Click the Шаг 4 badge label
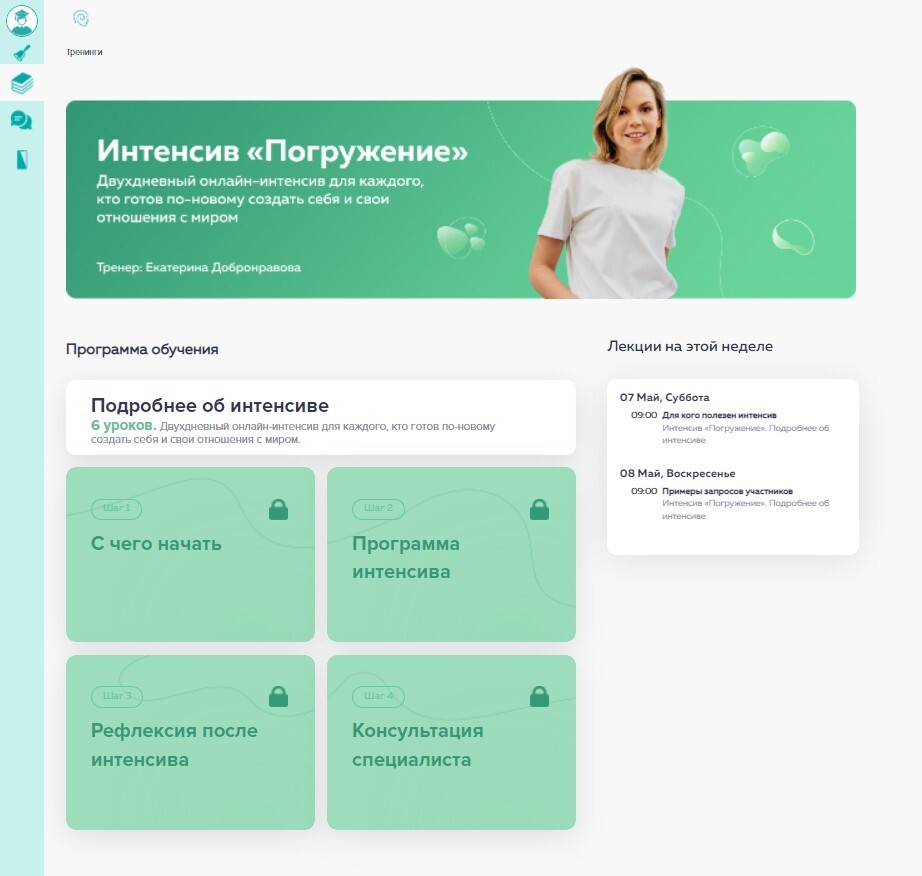The image size is (922, 876). (379, 696)
